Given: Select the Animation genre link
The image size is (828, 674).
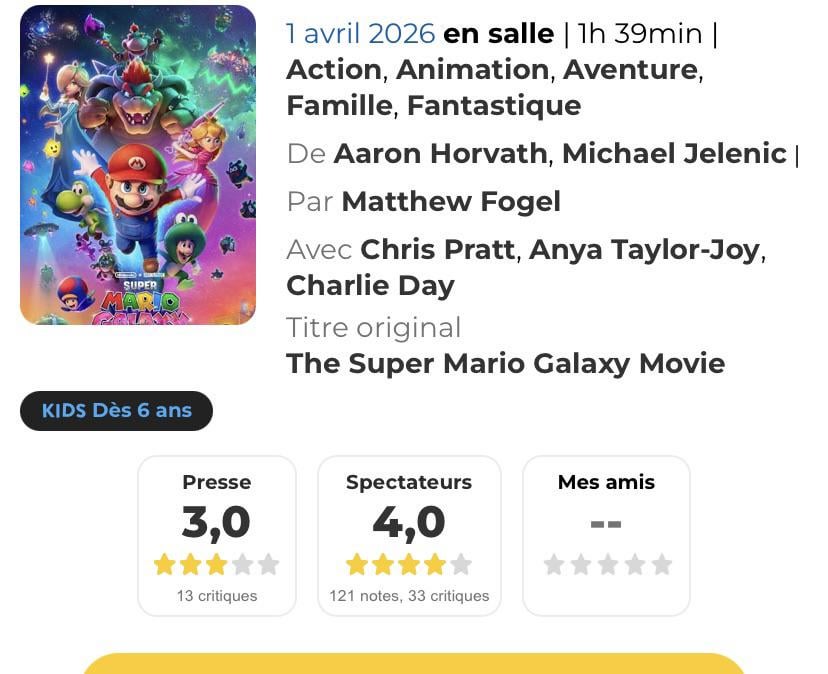Looking at the screenshot, I should point(472,70).
